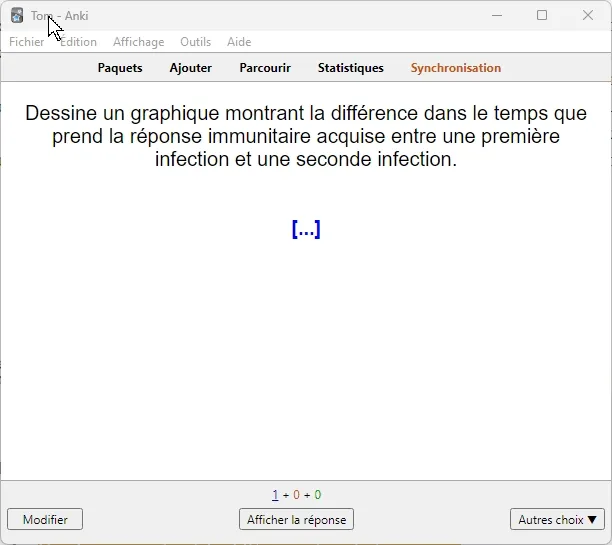Start Synchronisation
The height and width of the screenshot is (545, 612).
[x=455, y=68]
